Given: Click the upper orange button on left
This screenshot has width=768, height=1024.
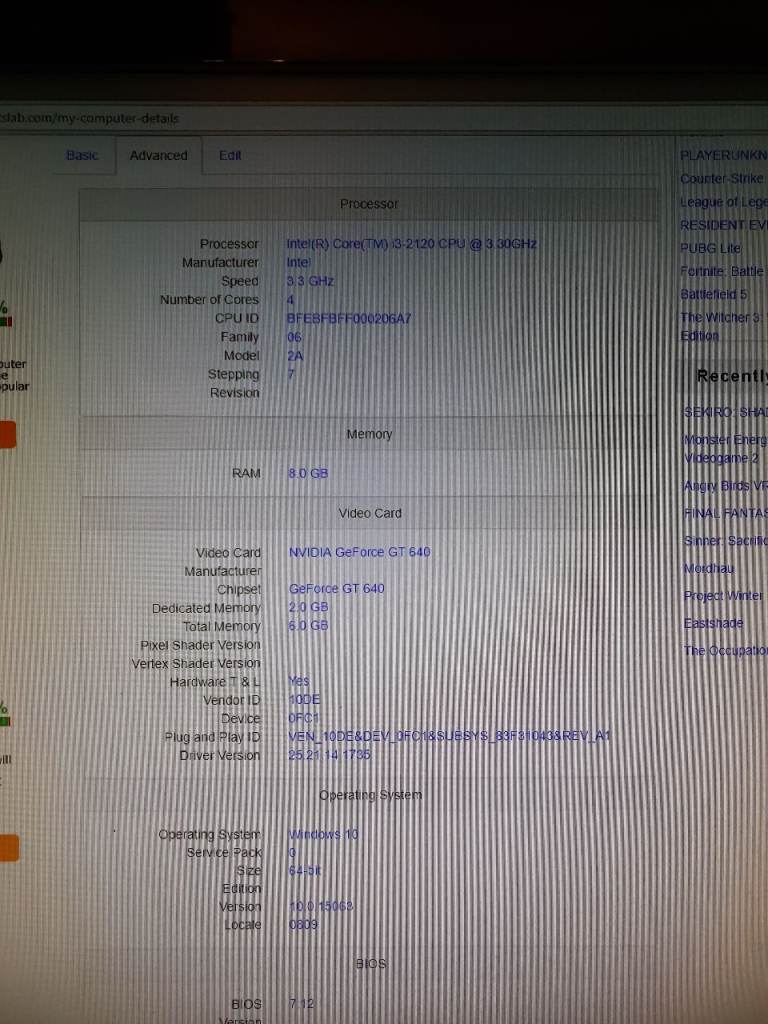Looking at the screenshot, I should coord(7,434).
